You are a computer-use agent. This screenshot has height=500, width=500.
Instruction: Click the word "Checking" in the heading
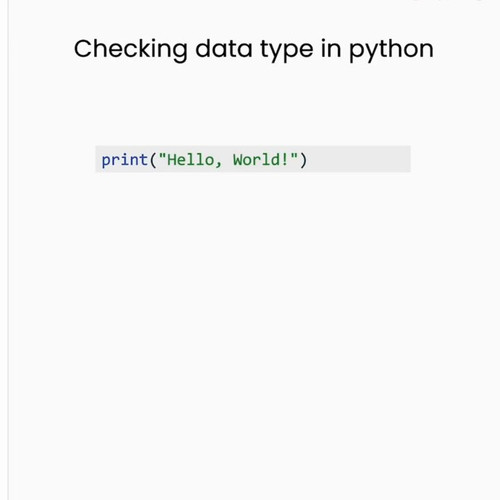[130, 50]
